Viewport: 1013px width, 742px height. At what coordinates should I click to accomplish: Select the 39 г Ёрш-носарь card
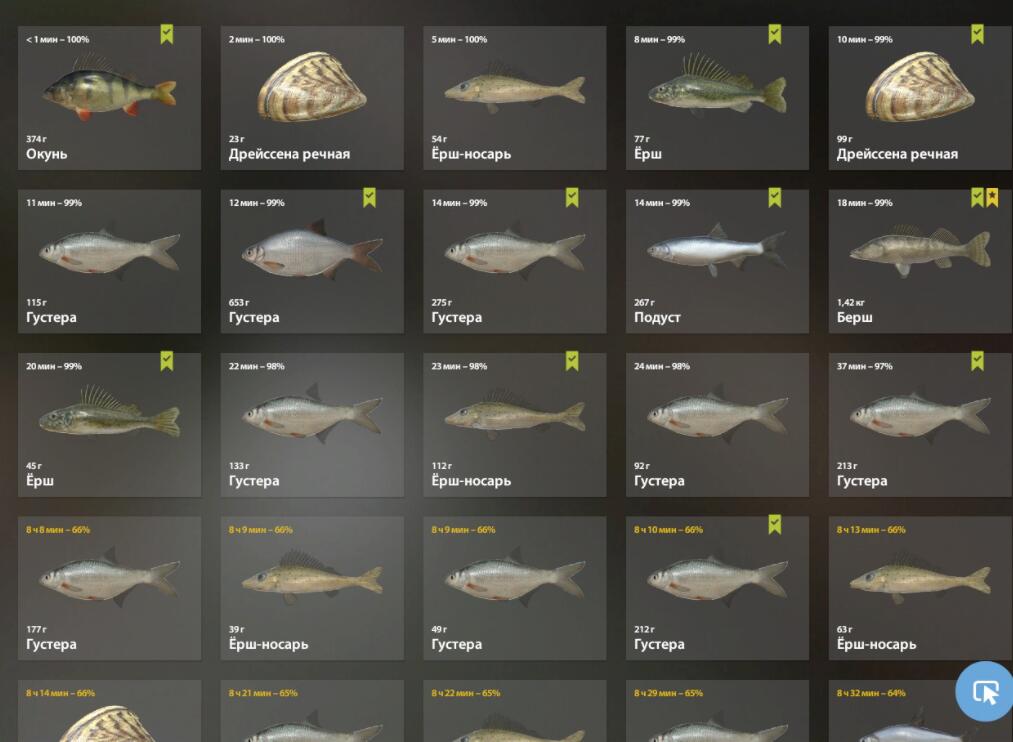(312, 588)
